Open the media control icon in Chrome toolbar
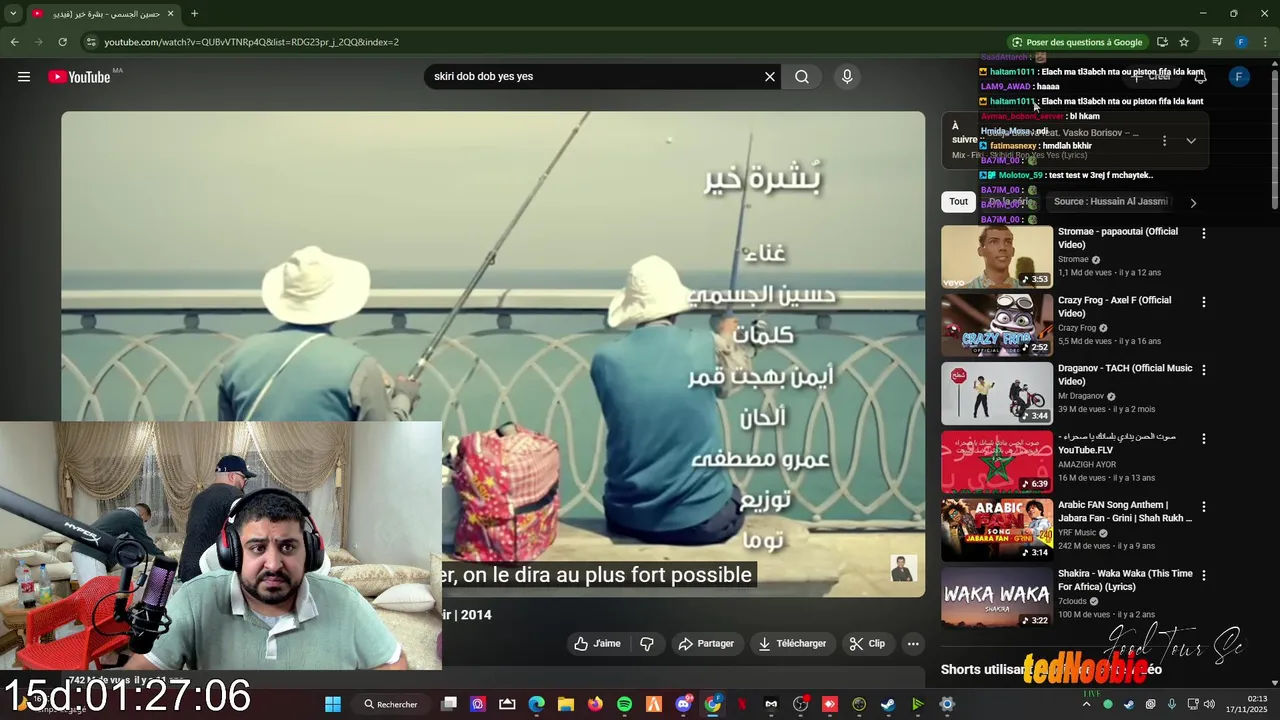The height and width of the screenshot is (720, 1280). 1217,42
